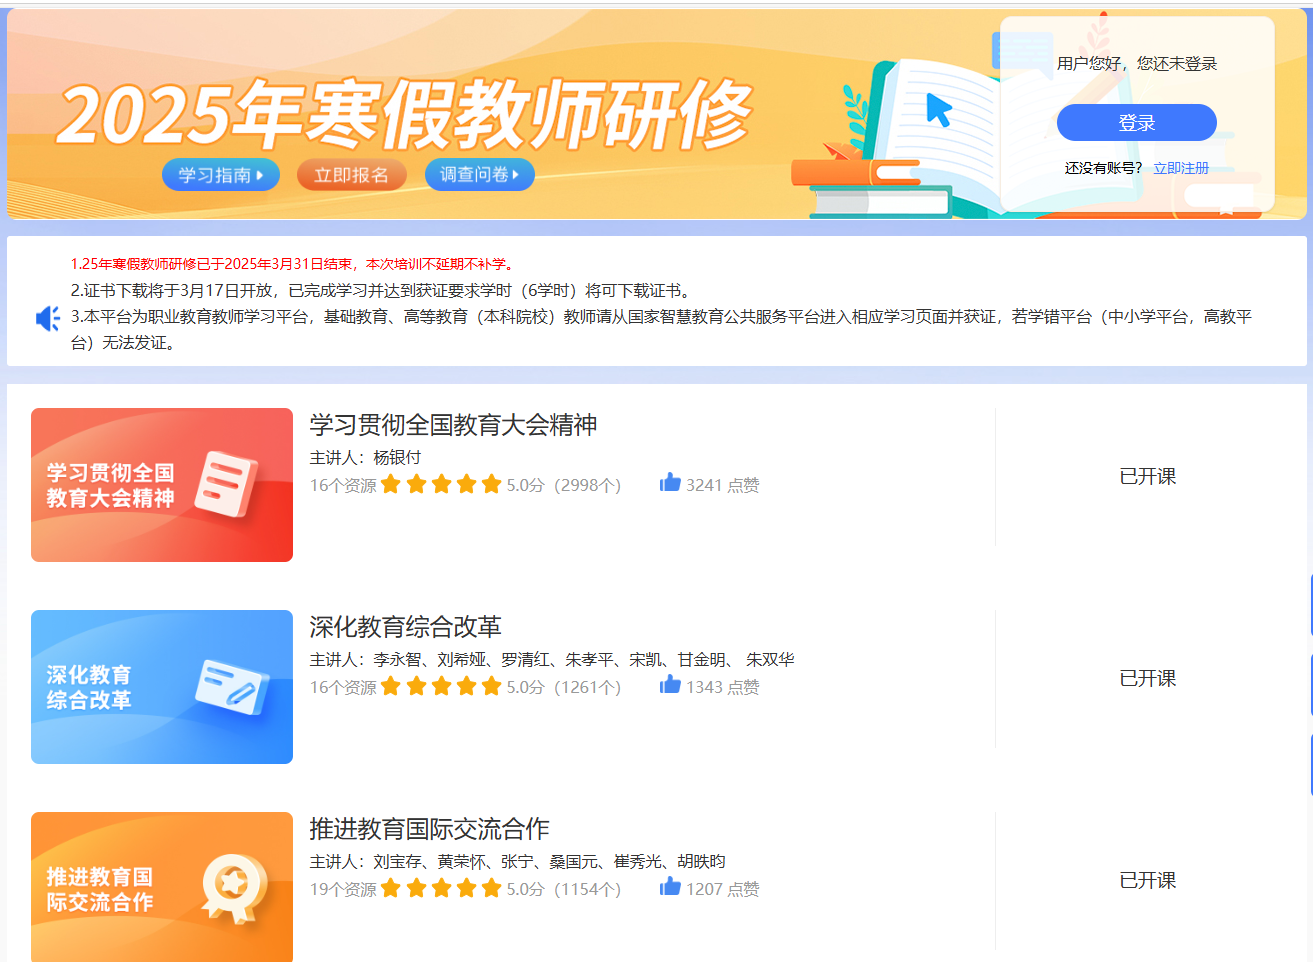This screenshot has height=962, width=1313.
Task: Open course thumbnail 深化教育综合改革
Action: 162,687
